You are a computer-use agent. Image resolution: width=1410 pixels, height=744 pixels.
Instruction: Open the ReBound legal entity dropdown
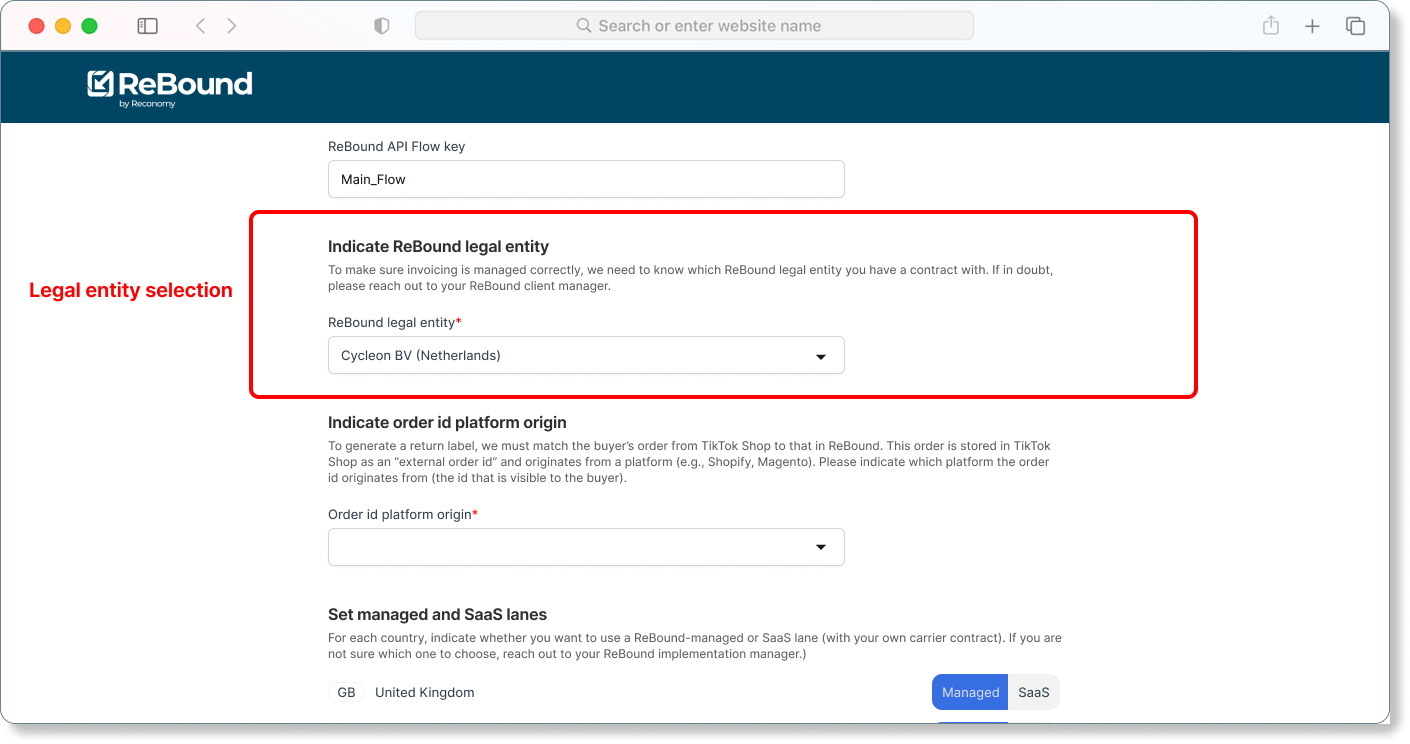[586, 355]
